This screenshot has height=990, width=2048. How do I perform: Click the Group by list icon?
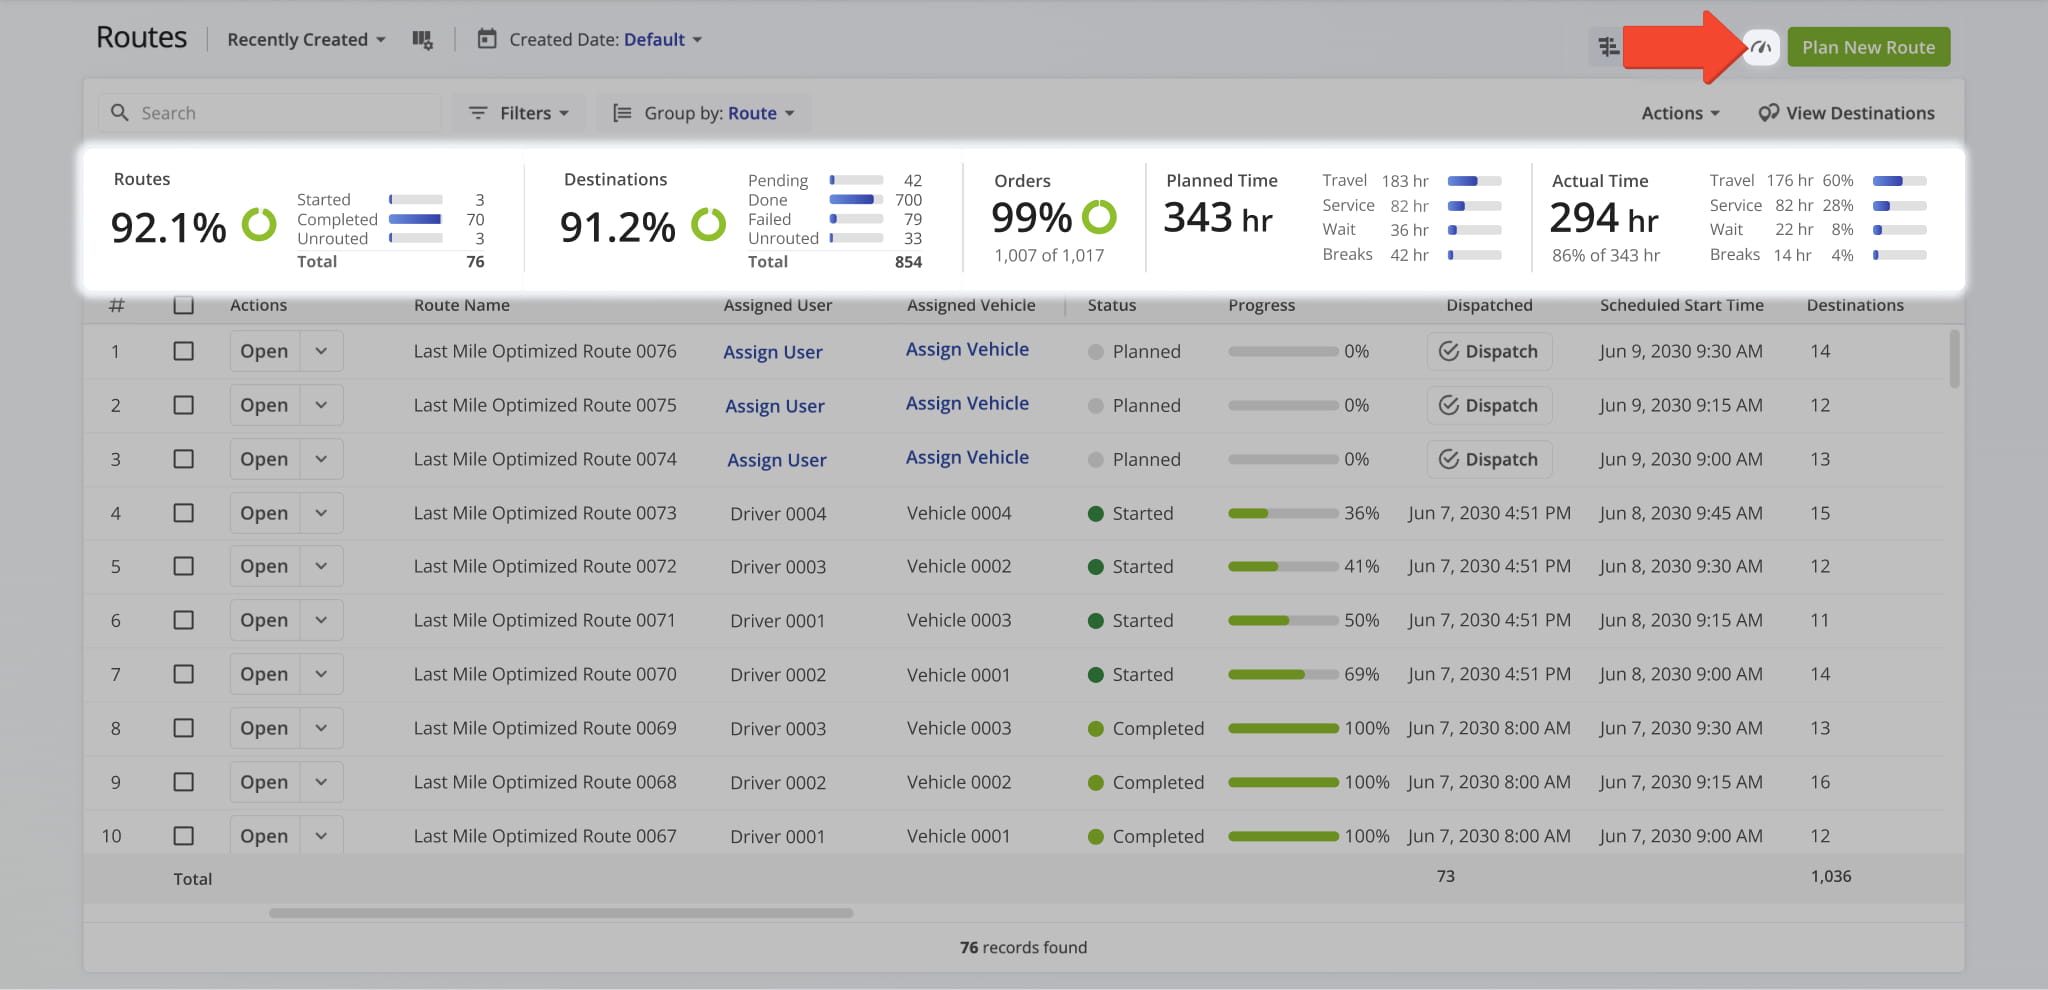[622, 113]
